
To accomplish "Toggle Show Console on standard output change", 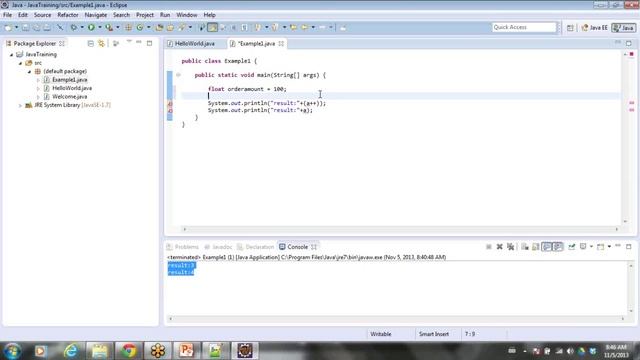I will (547, 247).
